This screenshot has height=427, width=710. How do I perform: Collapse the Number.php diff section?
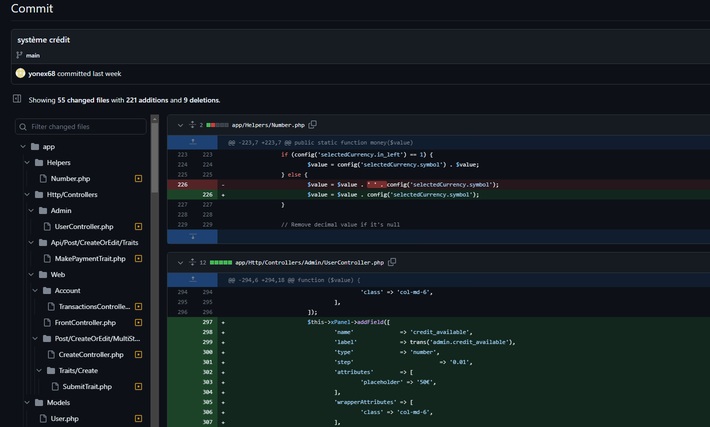[x=180, y=125]
